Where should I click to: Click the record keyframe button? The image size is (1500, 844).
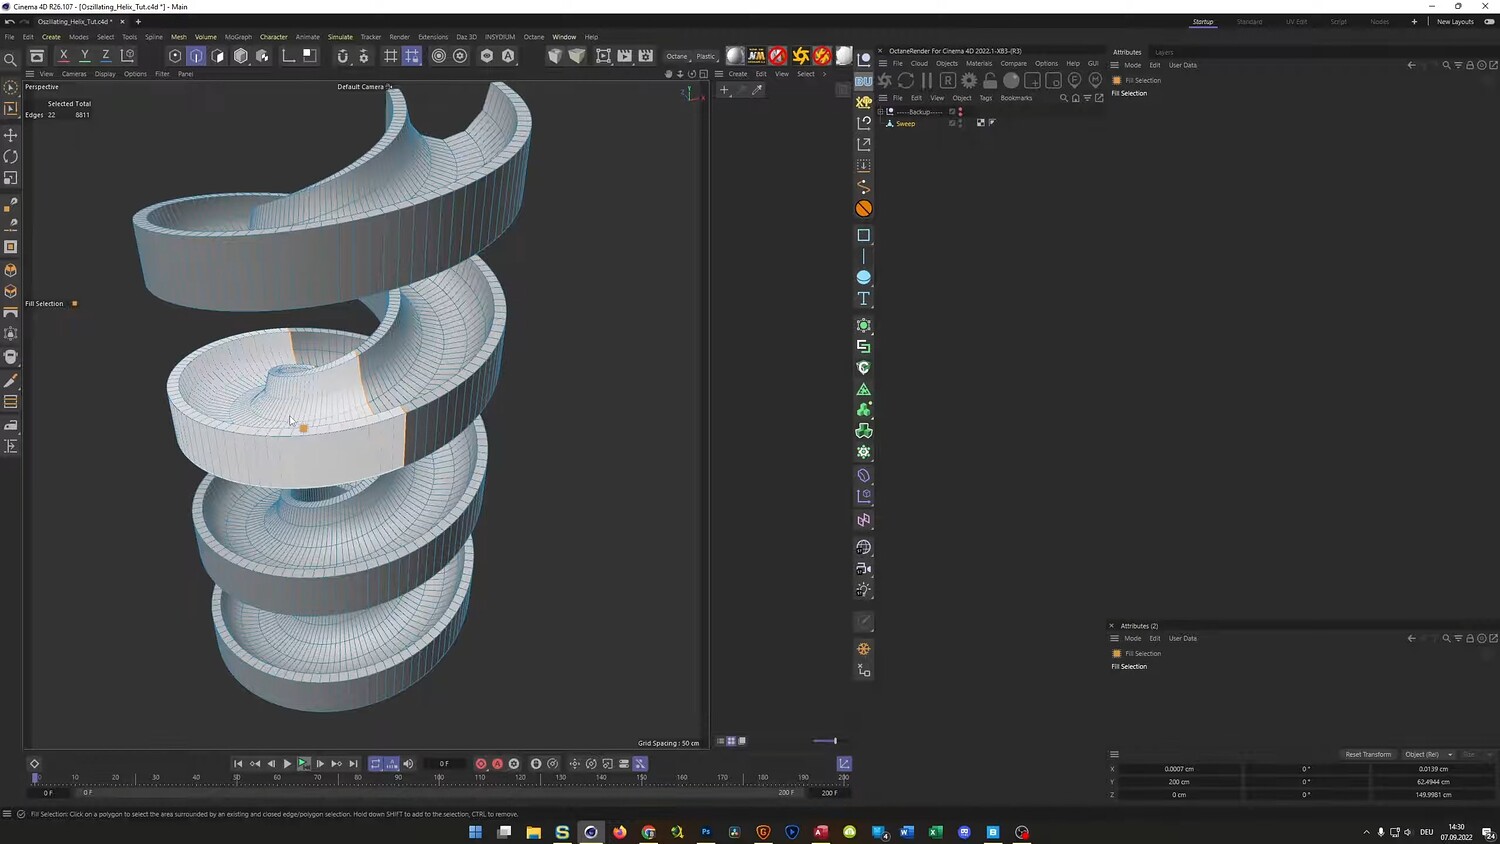coord(481,764)
